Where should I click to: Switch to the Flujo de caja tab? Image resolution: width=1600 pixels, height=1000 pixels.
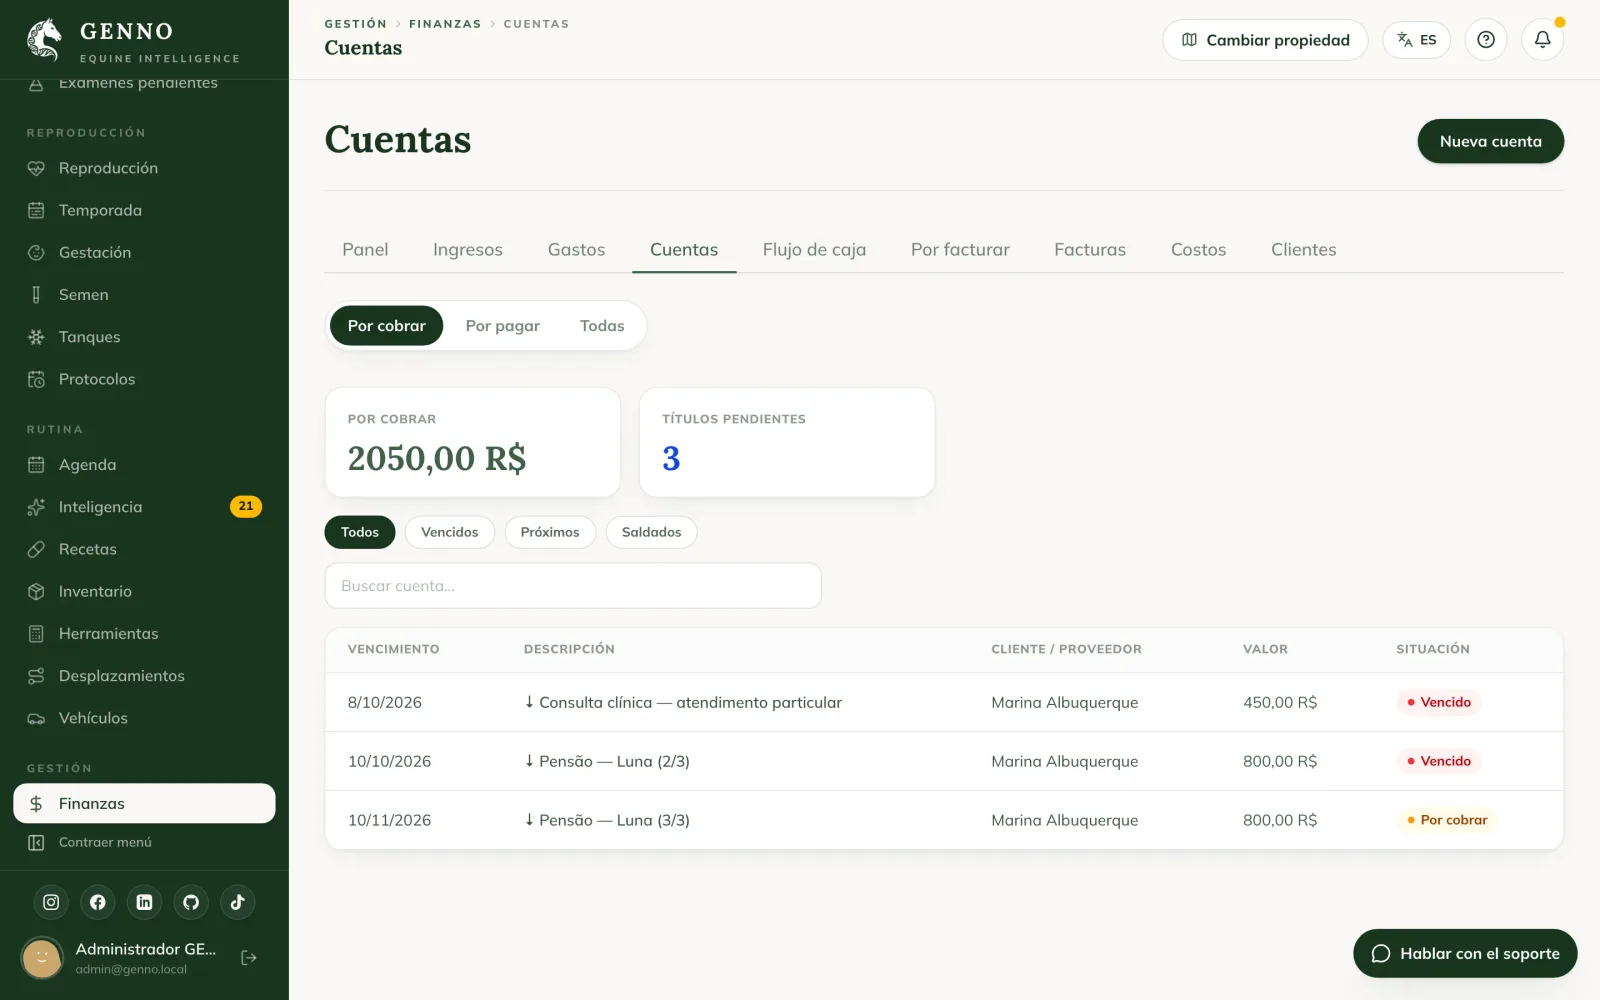click(814, 250)
